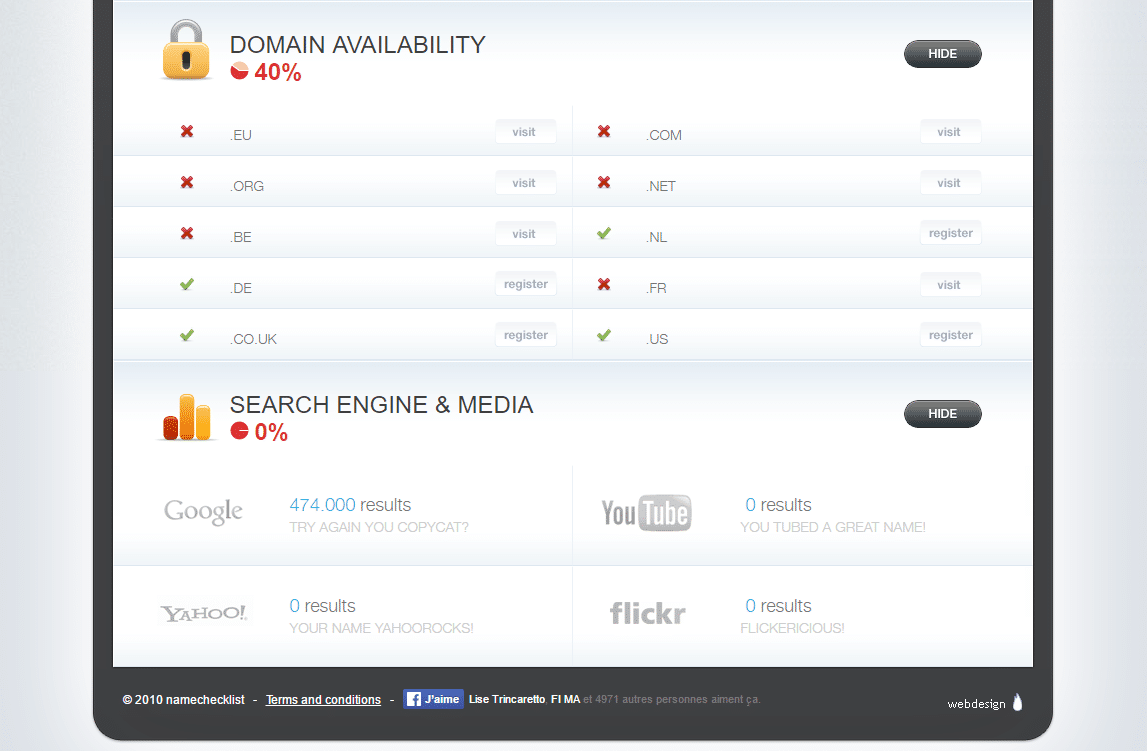Register the .DE domain
1147x751 pixels.
[526, 284]
